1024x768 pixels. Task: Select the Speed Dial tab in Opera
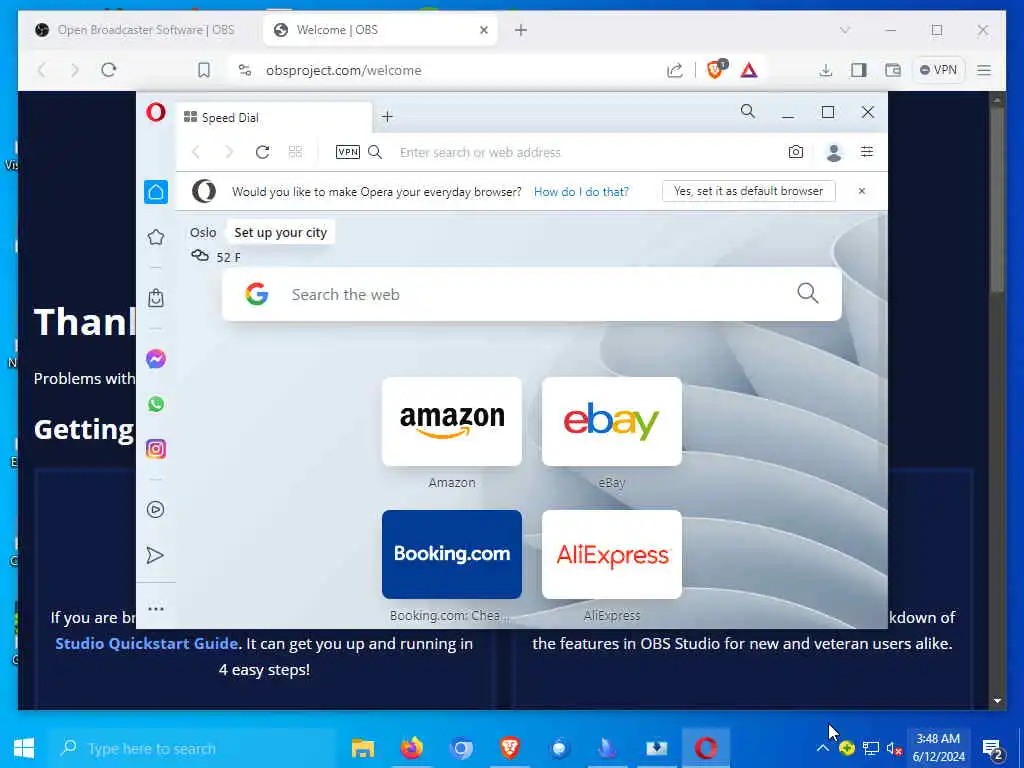point(274,118)
